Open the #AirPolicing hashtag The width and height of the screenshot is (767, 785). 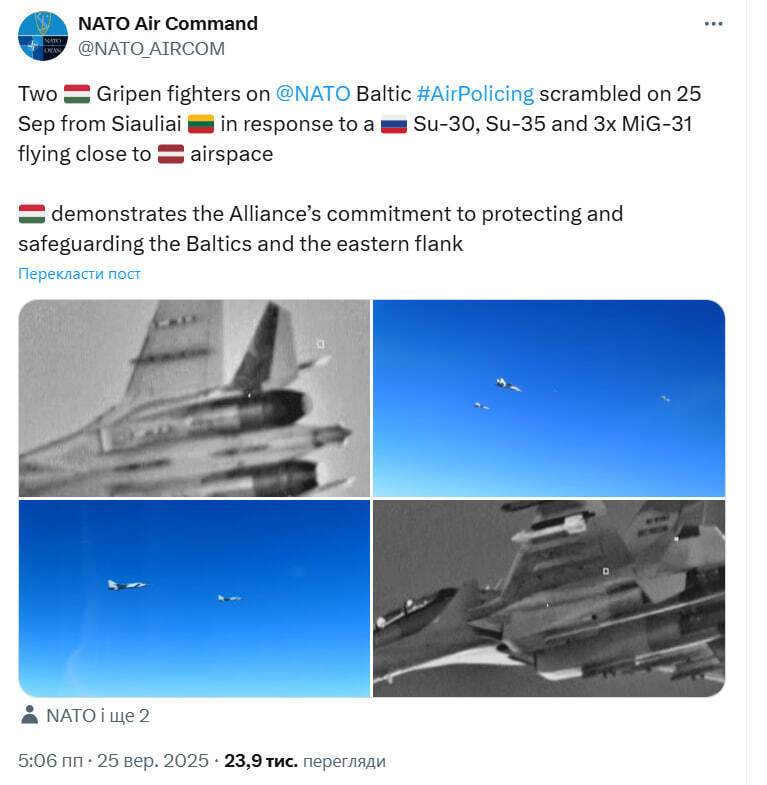point(475,94)
